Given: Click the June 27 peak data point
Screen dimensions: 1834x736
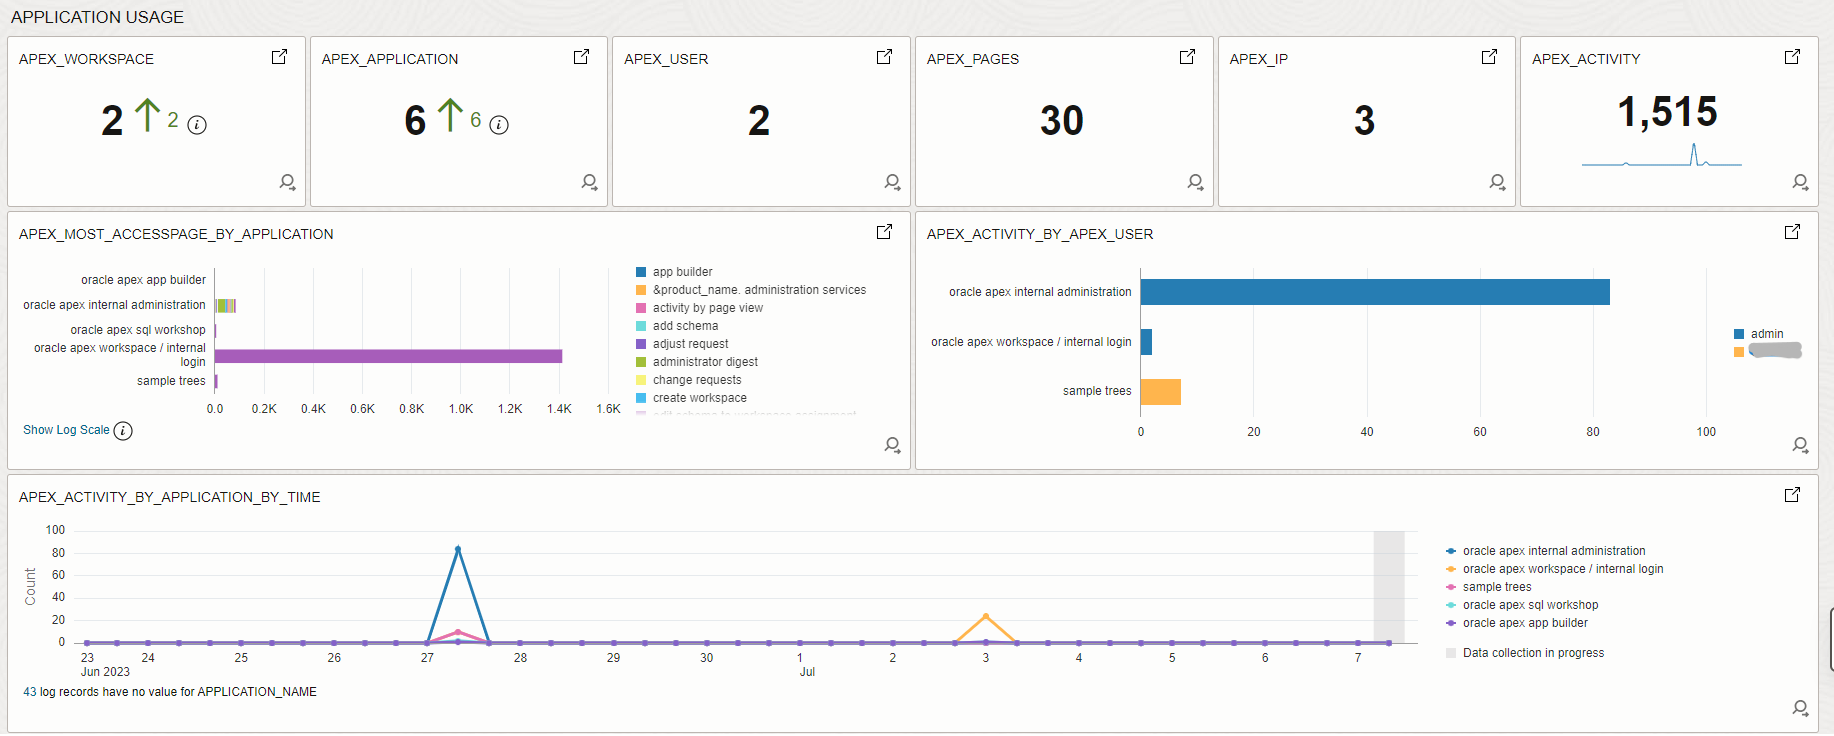Looking at the screenshot, I should coord(458,549).
